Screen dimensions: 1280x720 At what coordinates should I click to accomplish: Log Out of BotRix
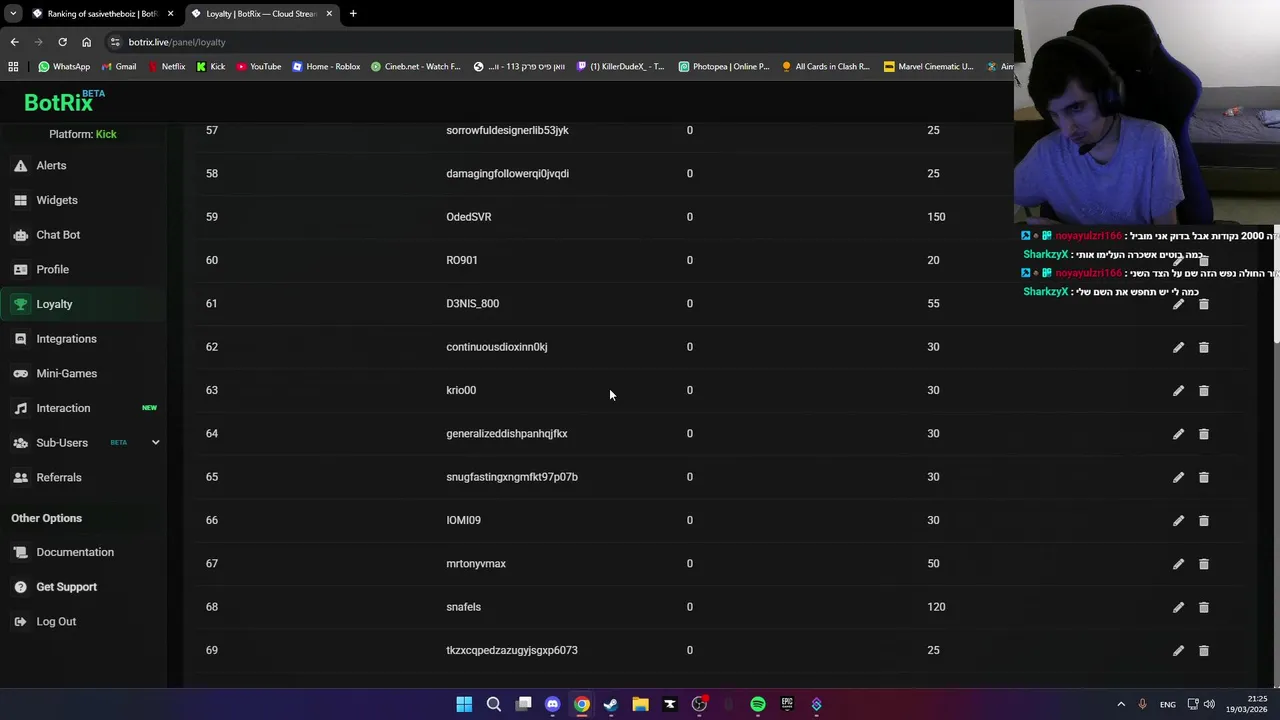(x=84, y=622)
